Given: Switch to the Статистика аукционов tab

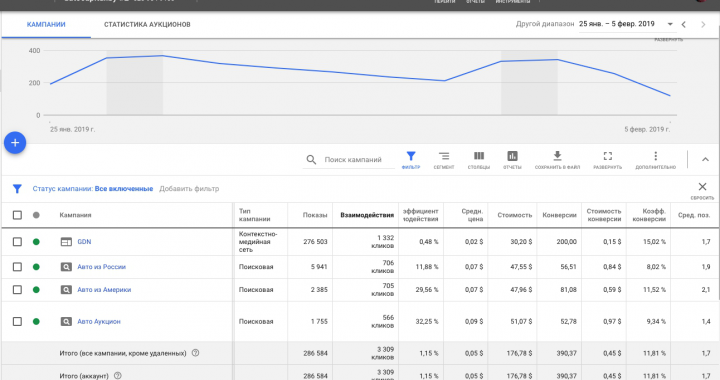Looking at the screenshot, I should [x=147, y=24].
